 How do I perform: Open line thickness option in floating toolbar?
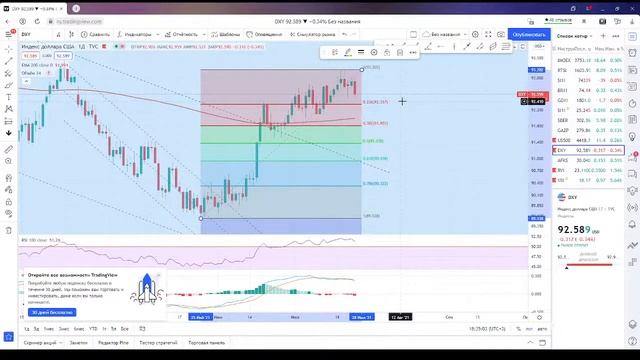click(x=361, y=52)
